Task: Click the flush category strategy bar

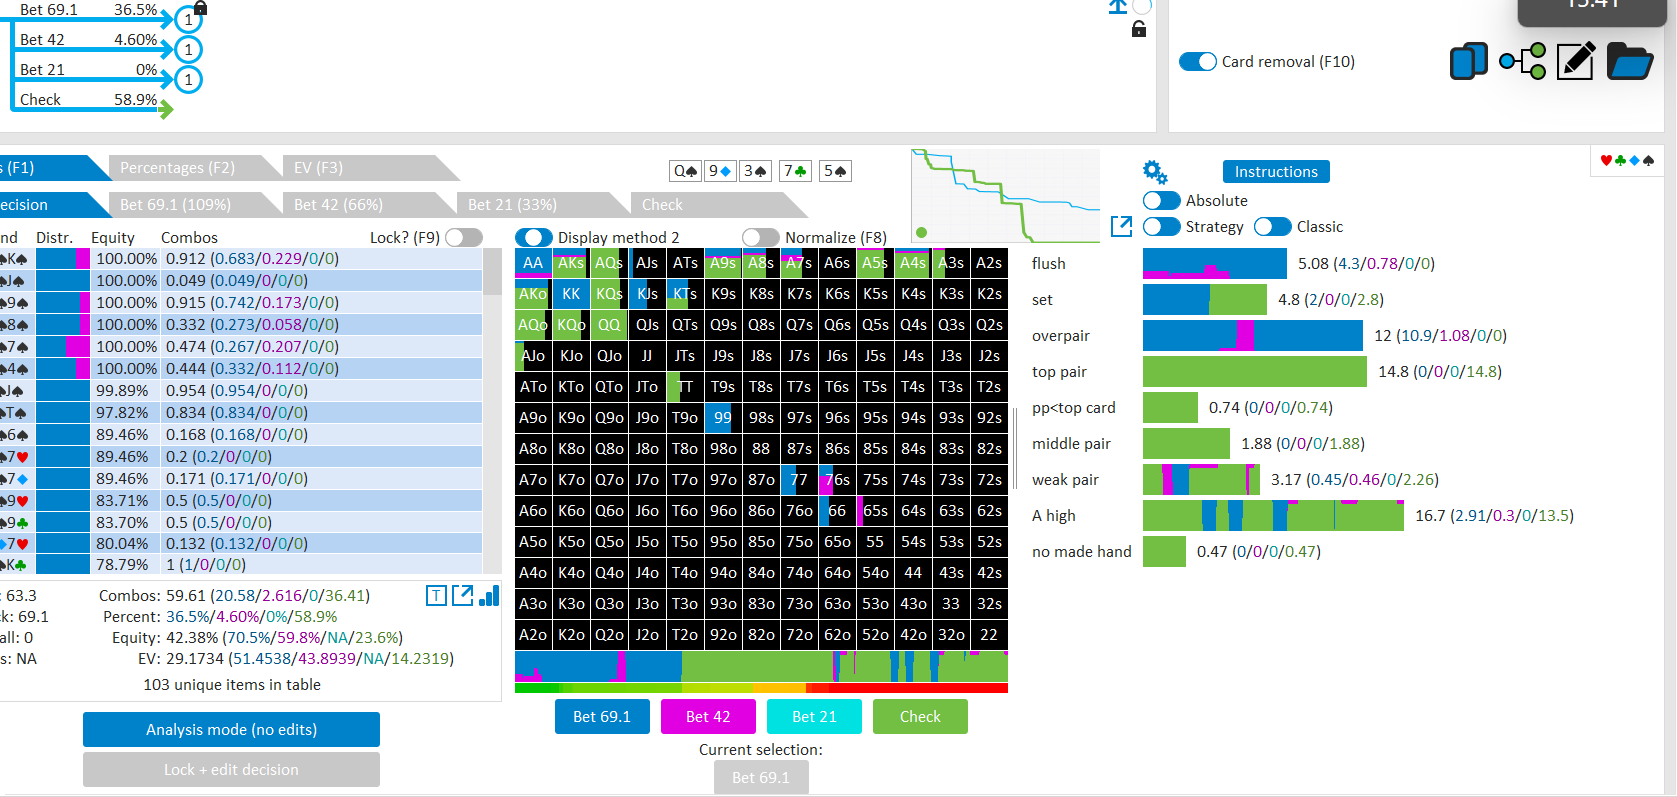Action: [1215, 264]
